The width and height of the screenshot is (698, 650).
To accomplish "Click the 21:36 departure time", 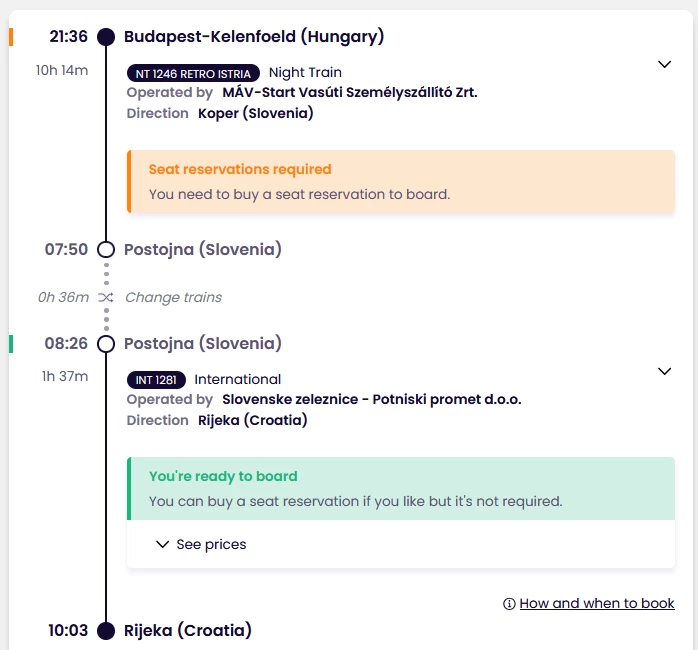I will tap(69, 37).
